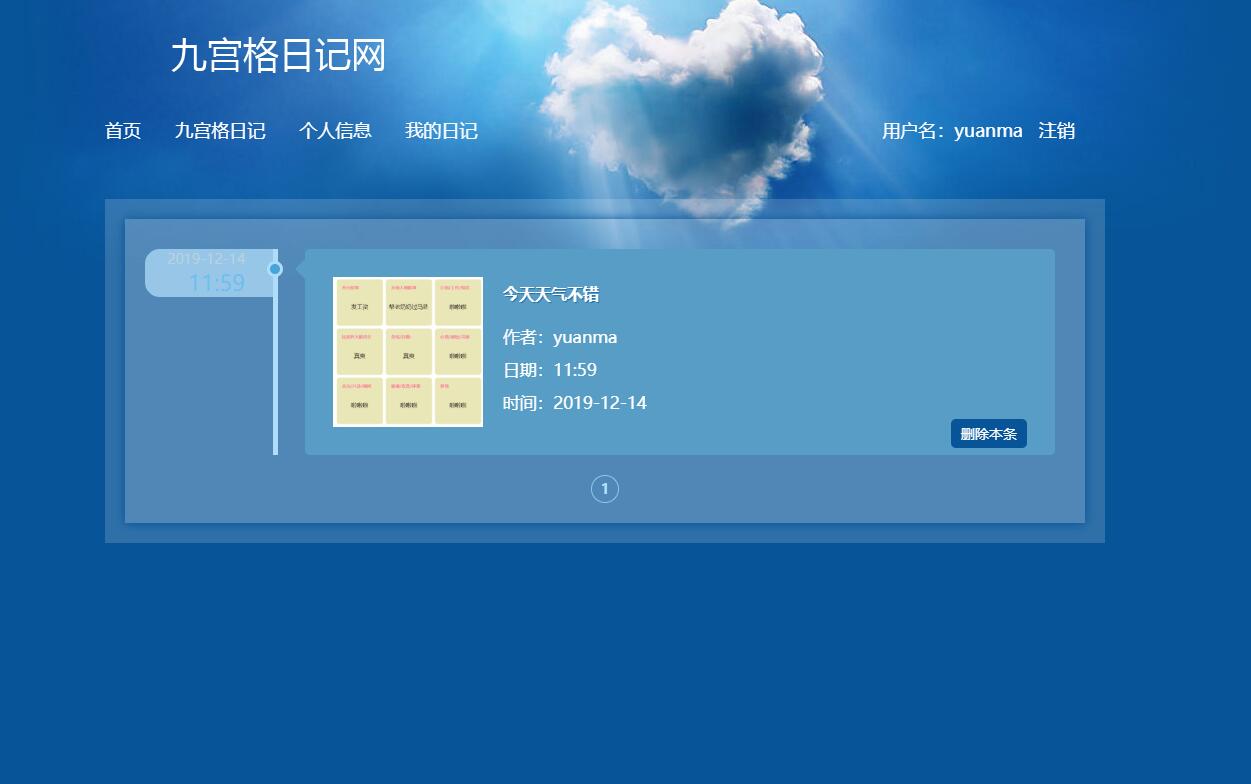Click the nine-grid diary thumbnail image
The image size is (1251, 784).
[408, 350]
